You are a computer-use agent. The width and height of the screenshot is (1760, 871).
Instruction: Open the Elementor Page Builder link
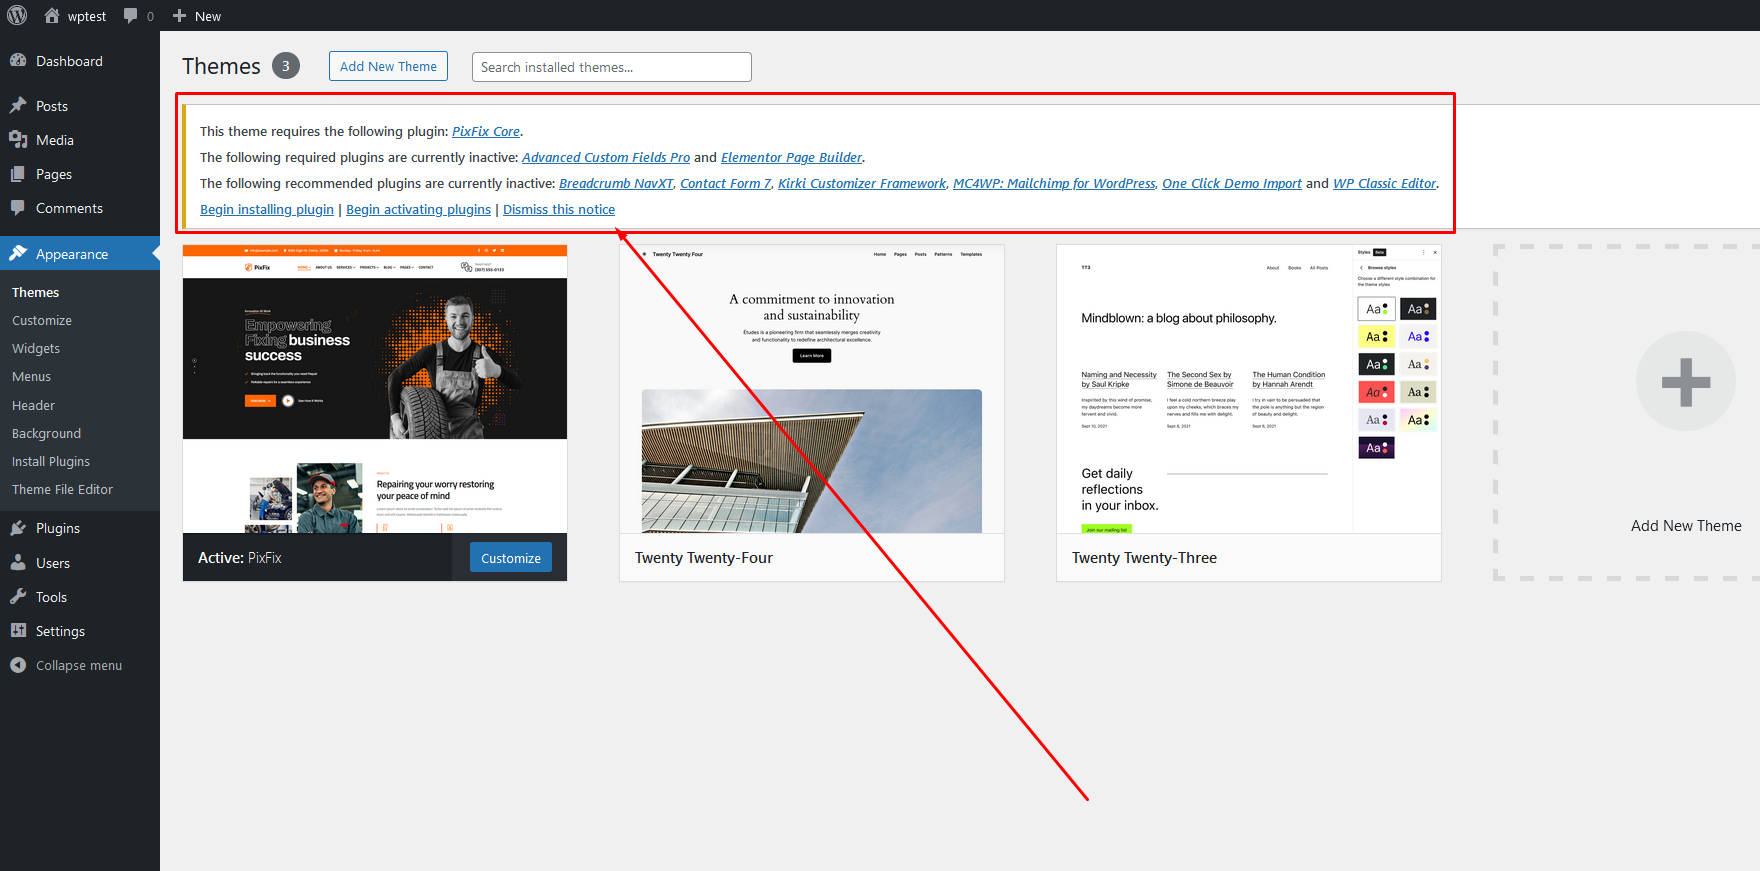(791, 157)
